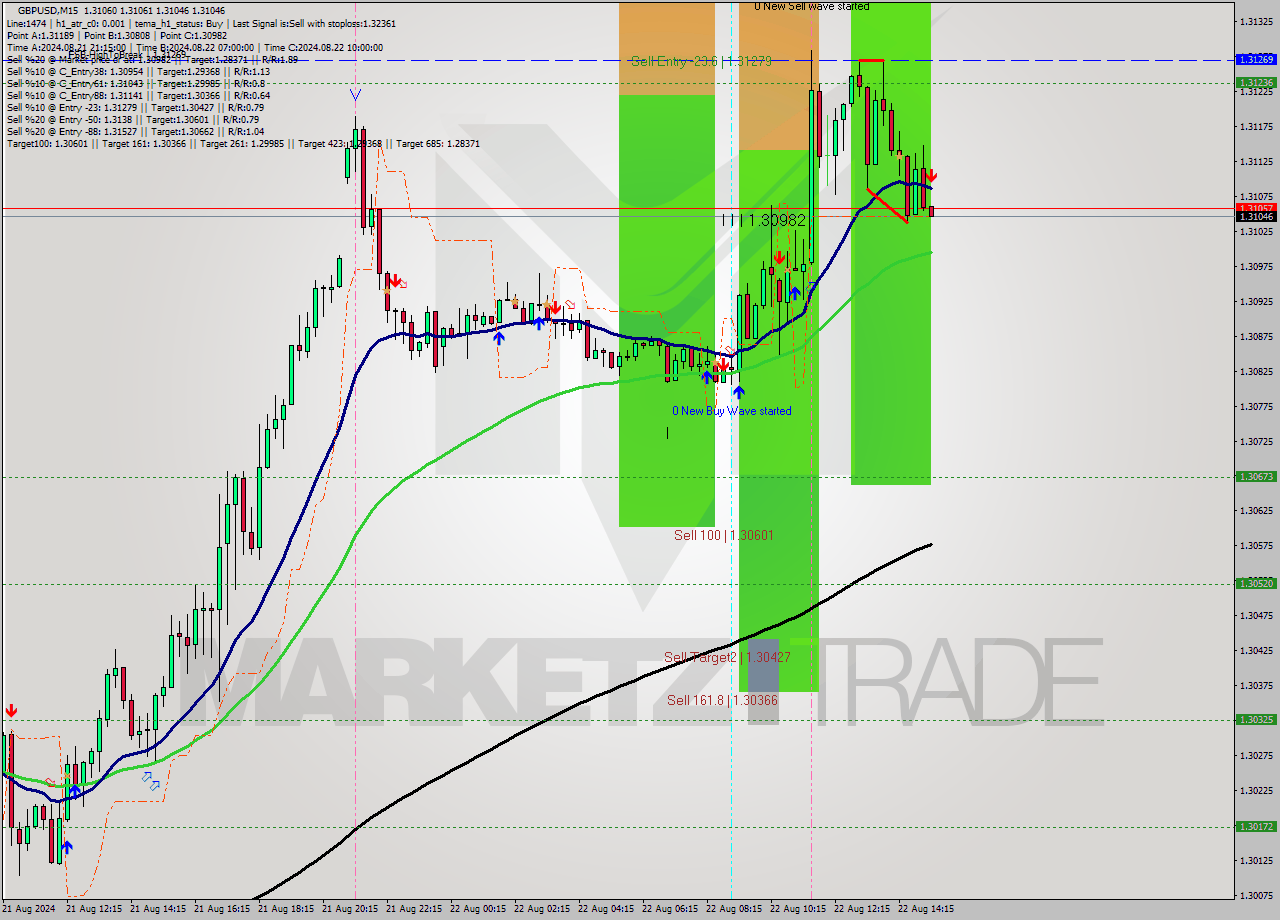Screen dimensions: 1280x920
Task: Click the 1.31325 price axis label
Action: pos(1256,21)
